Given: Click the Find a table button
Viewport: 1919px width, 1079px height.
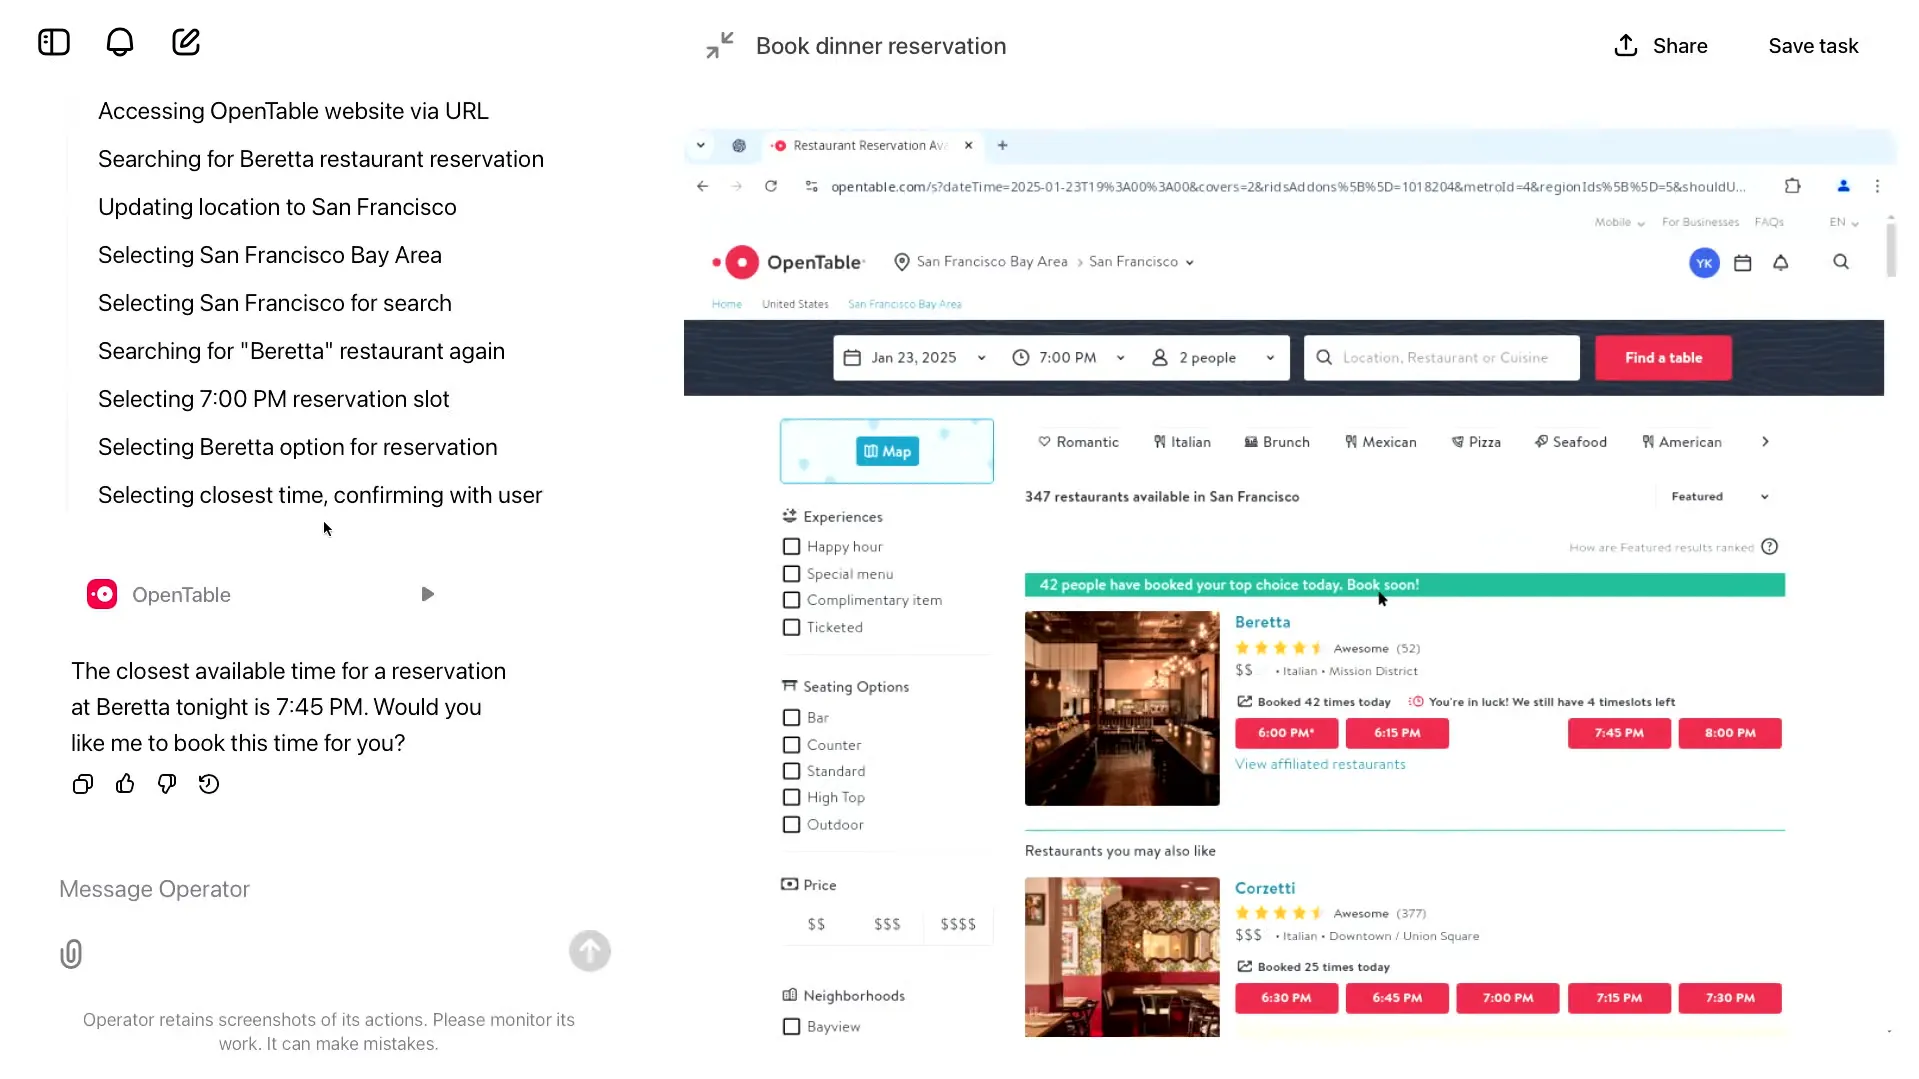Looking at the screenshot, I should point(1662,358).
